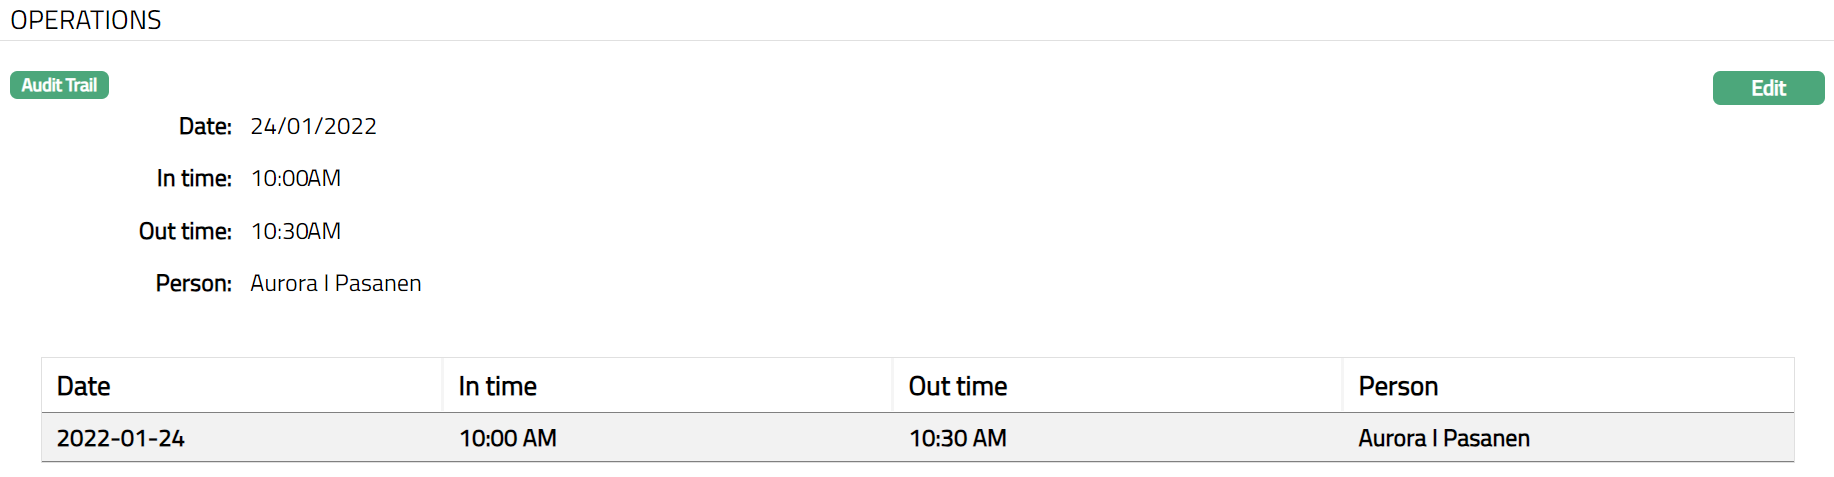Click the 24/01/2022 date value
Viewport: 1834px width, 477px height.
click(313, 126)
